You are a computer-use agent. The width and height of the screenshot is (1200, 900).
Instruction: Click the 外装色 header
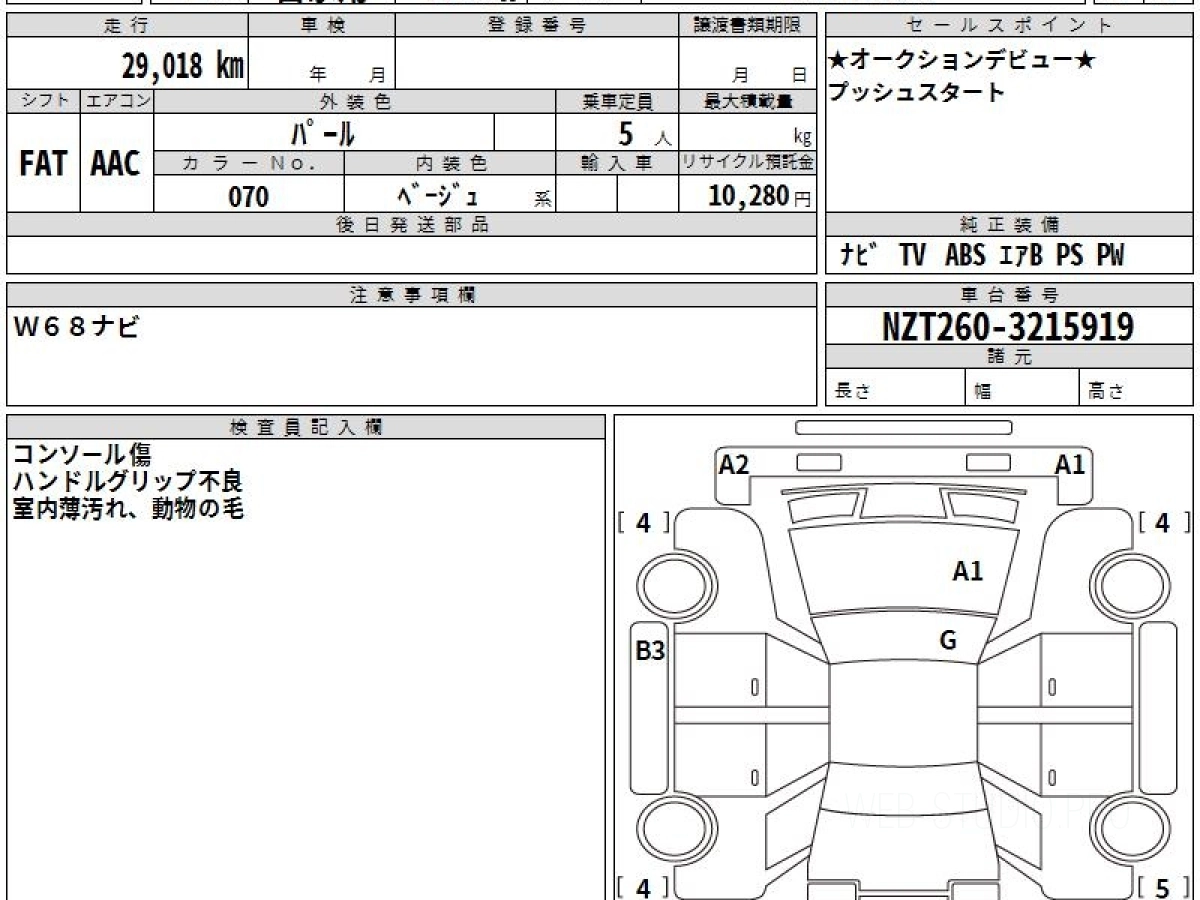click(355, 101)
